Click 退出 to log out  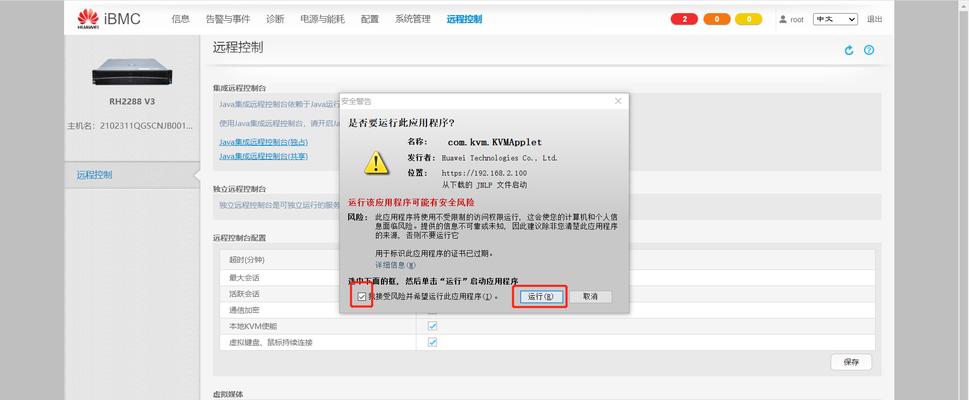pos(874,19)
